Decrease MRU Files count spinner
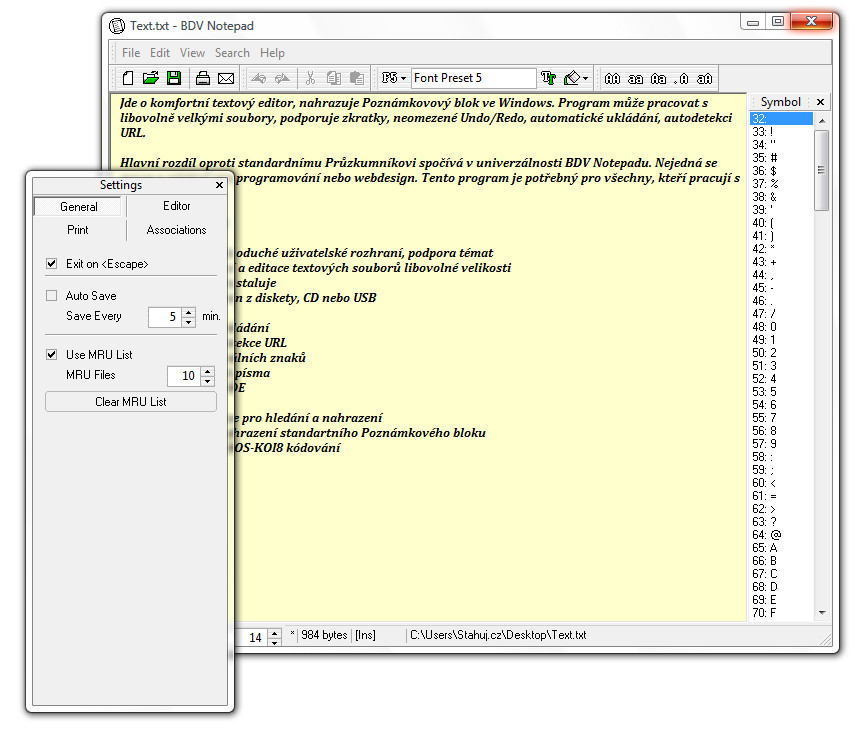865x731 pixels. (x=207, y=381)
